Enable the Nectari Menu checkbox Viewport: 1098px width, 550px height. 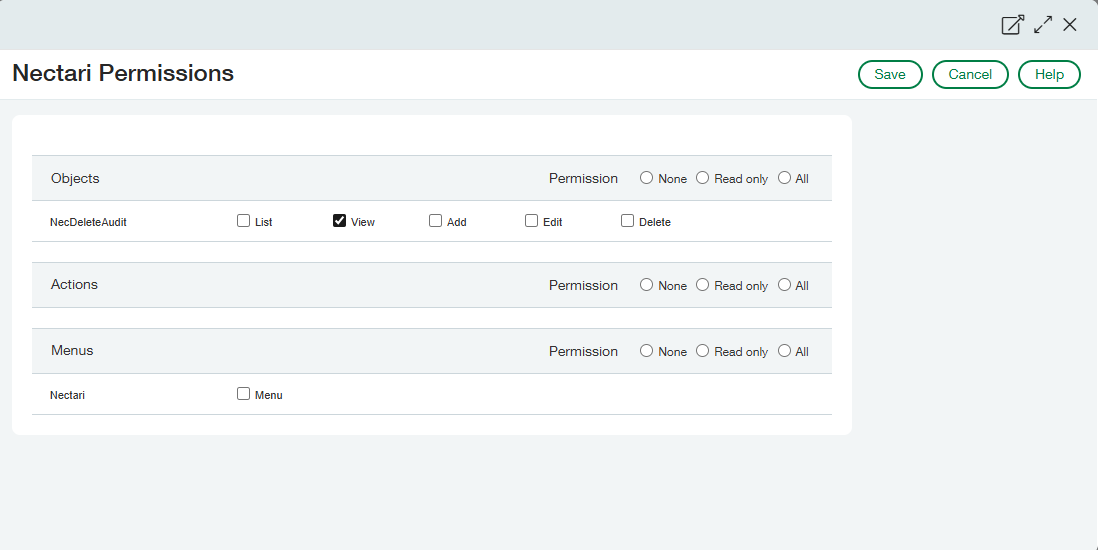[244, 394]
